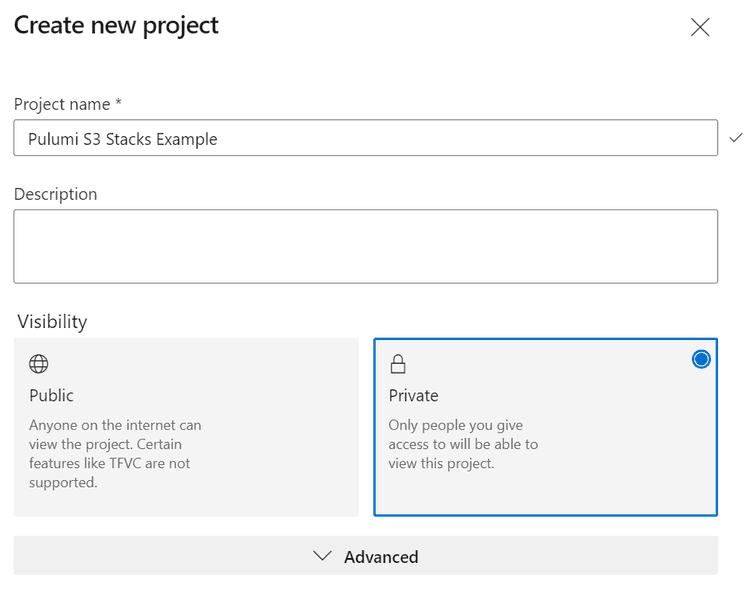This screenshot has width=750, height=590.
Task: Click the 'Project name *' label
Action: pyautogui.click(x=68, y=104)
